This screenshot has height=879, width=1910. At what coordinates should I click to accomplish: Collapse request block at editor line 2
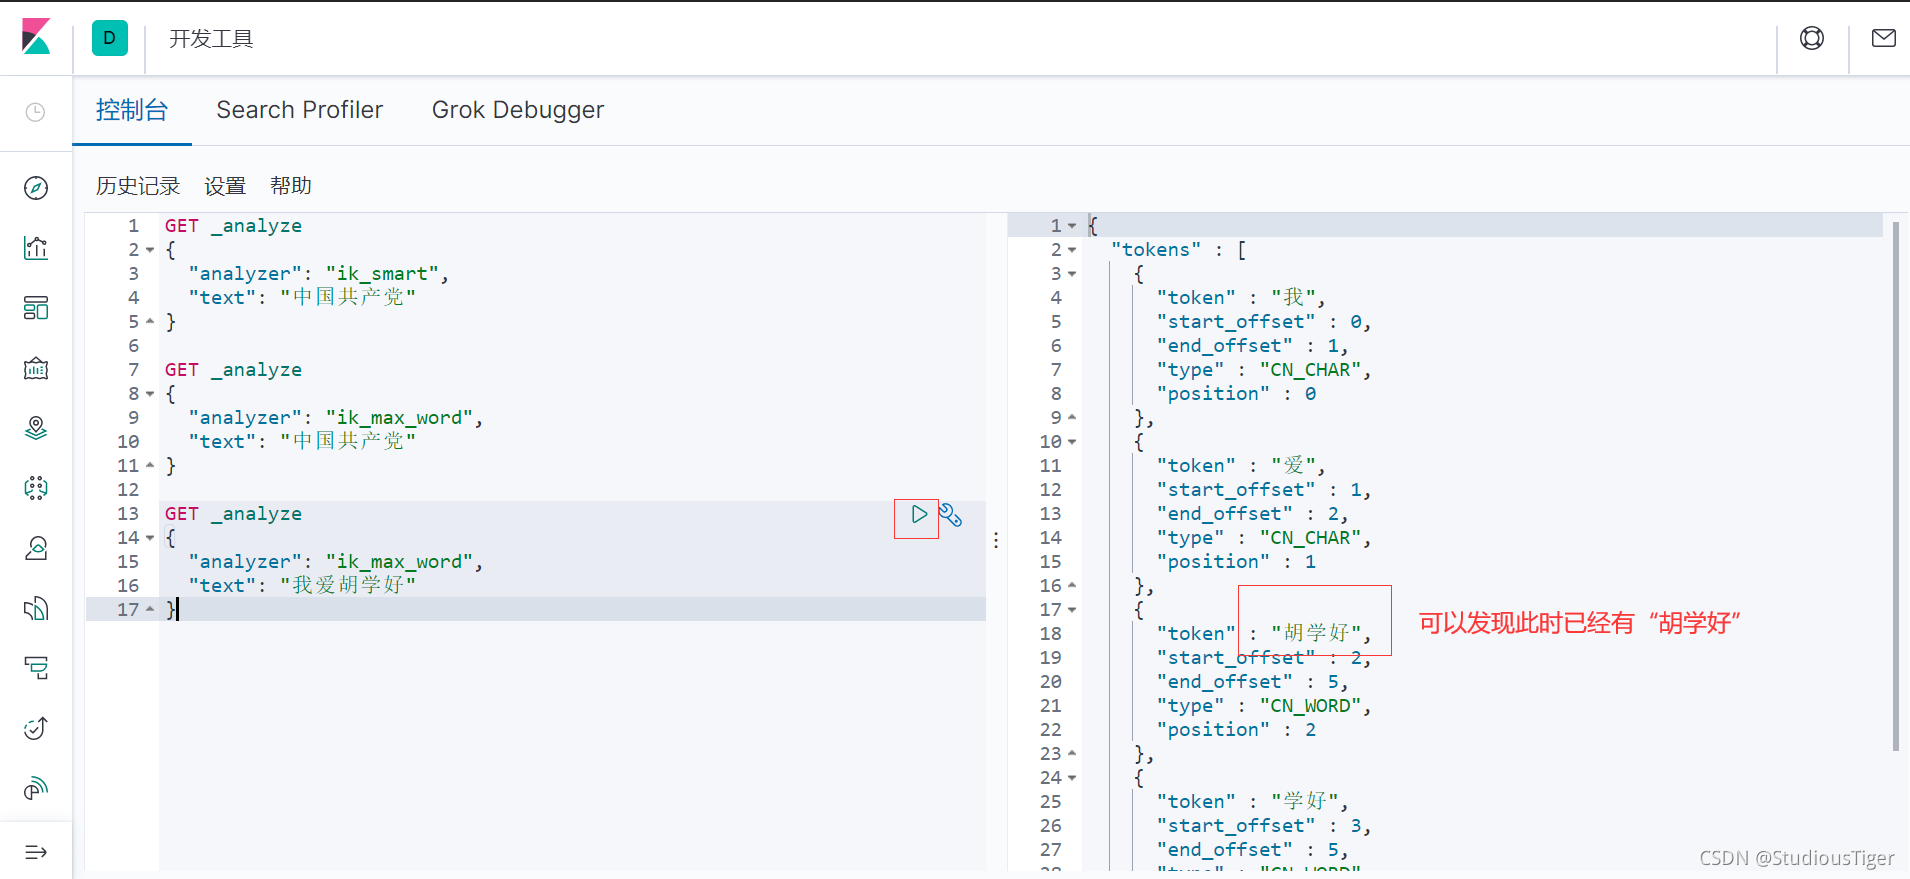coord(150,250)
